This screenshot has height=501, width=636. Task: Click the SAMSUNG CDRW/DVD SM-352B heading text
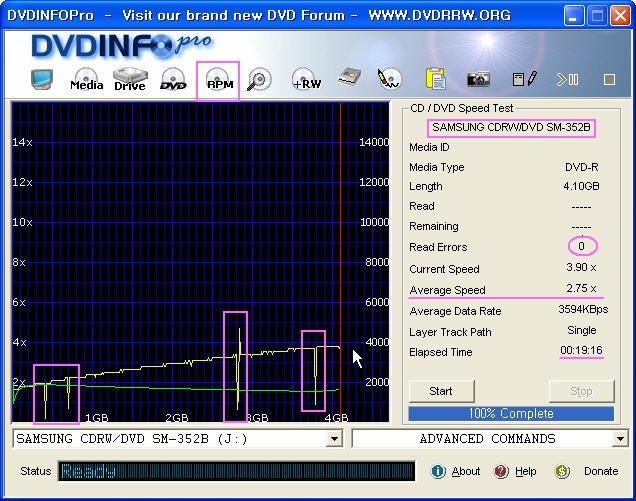coord(511,127)
